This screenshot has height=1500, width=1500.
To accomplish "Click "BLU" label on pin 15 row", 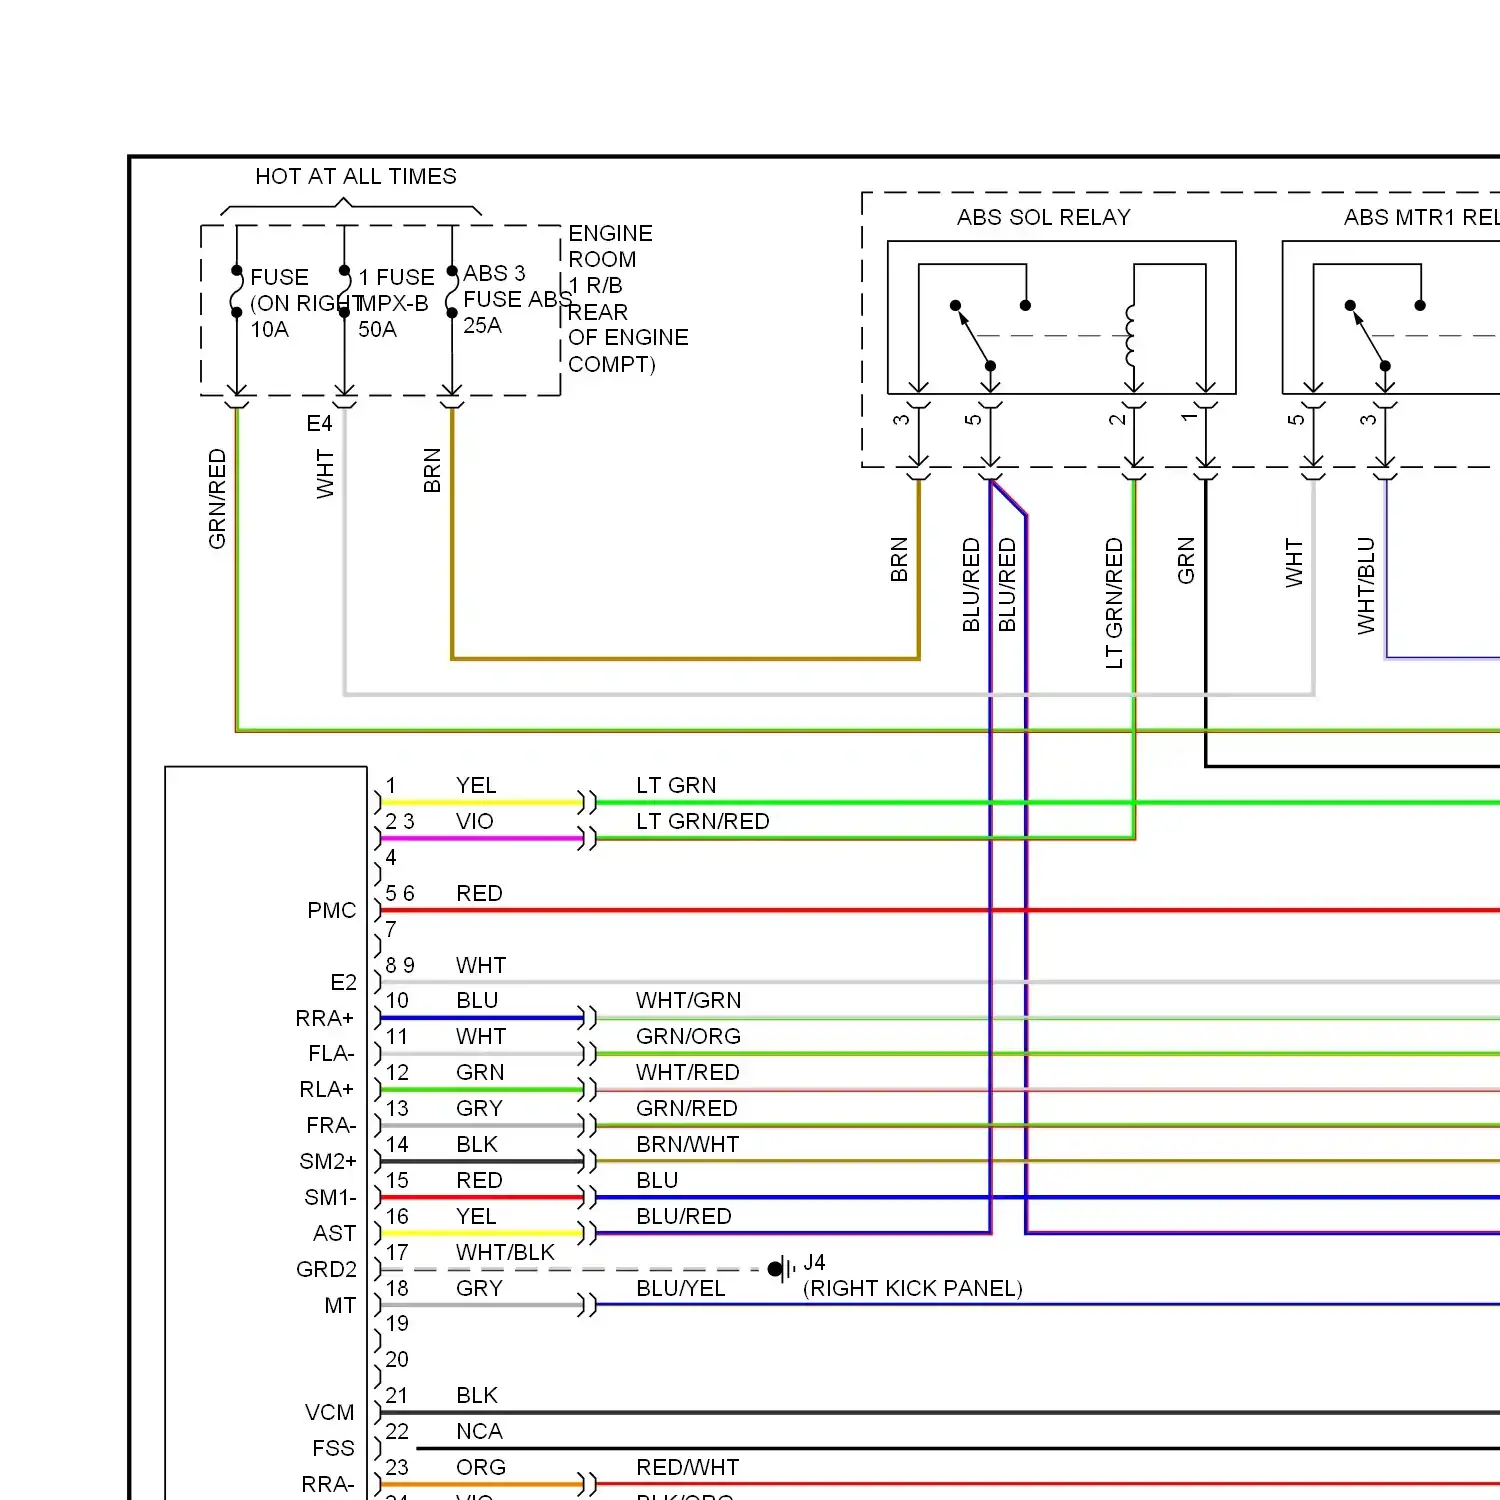I will [x=657, y=1181].
